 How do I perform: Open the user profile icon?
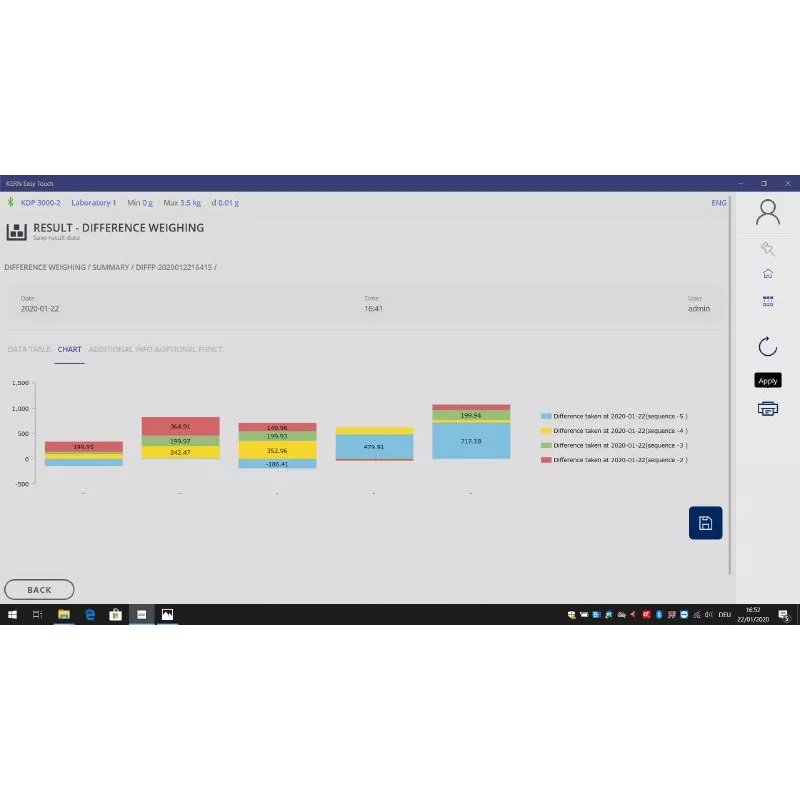(x=767, y=212)
